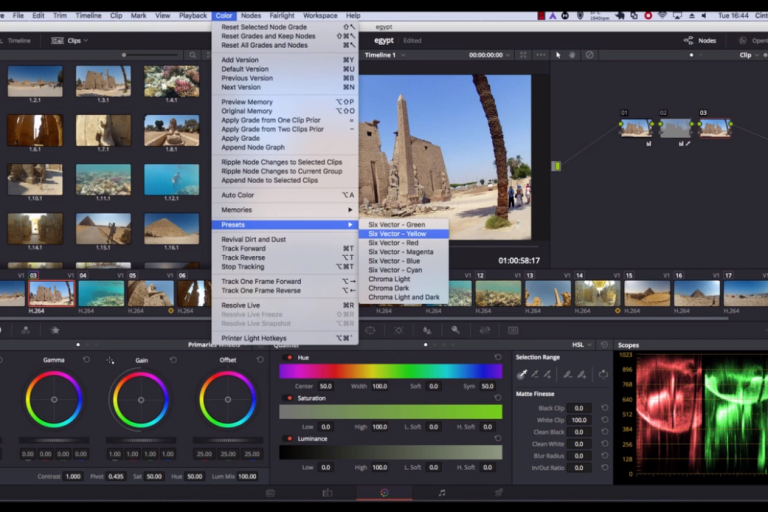Select Chroma Light and Dark preset
This screenshot has height=512, width=768.
click(x=404, y=297)
